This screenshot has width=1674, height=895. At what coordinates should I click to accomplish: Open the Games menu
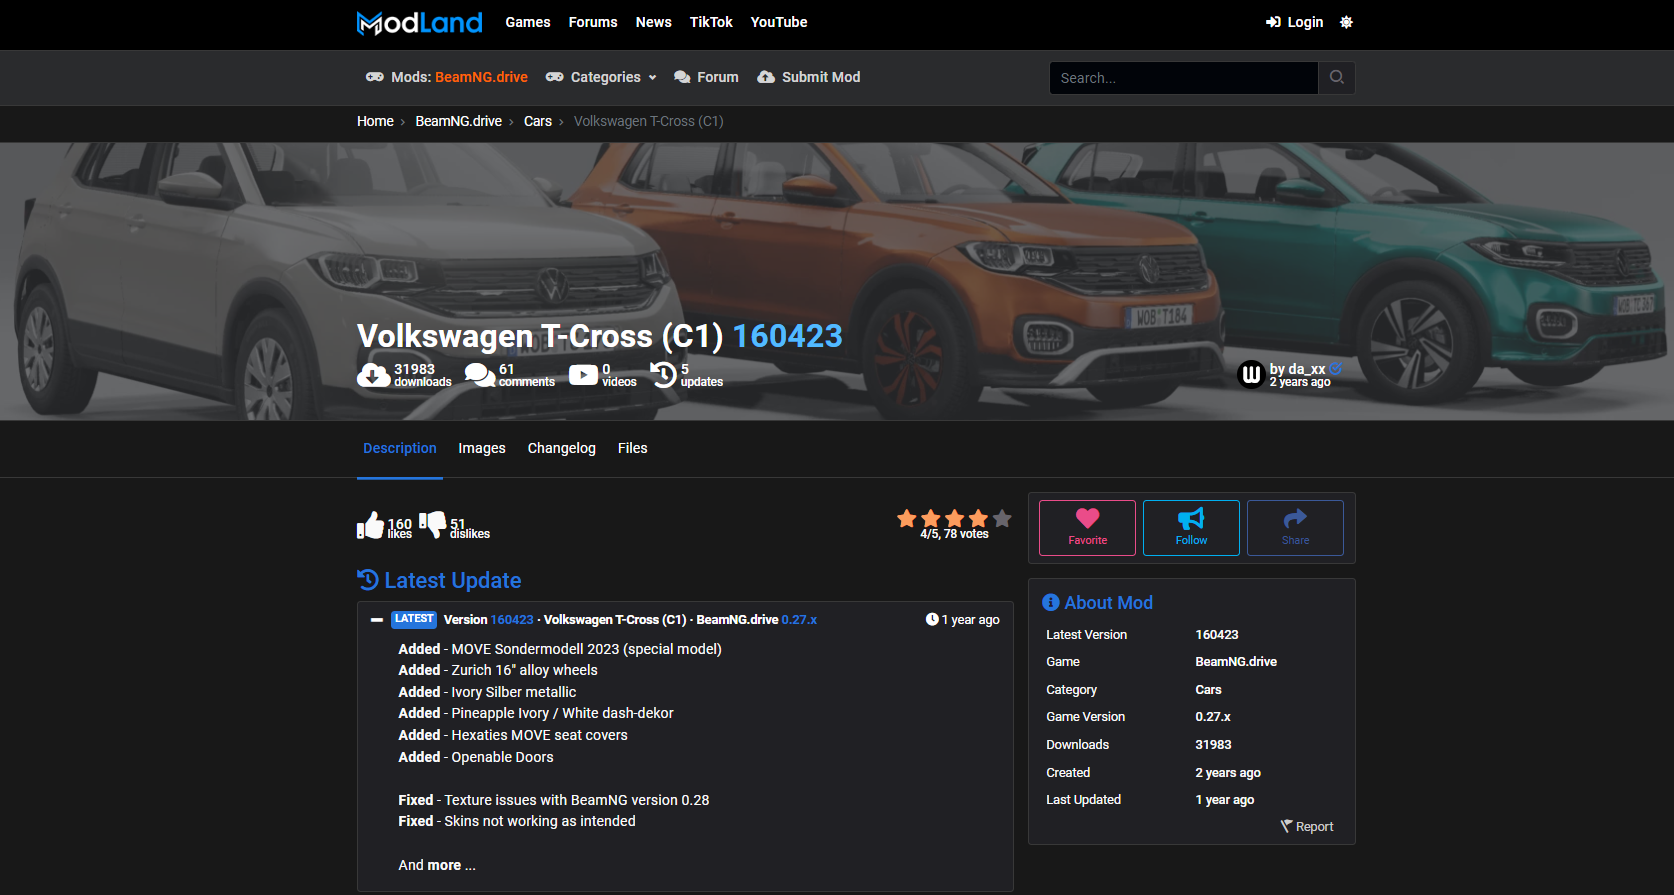[528, 22]
